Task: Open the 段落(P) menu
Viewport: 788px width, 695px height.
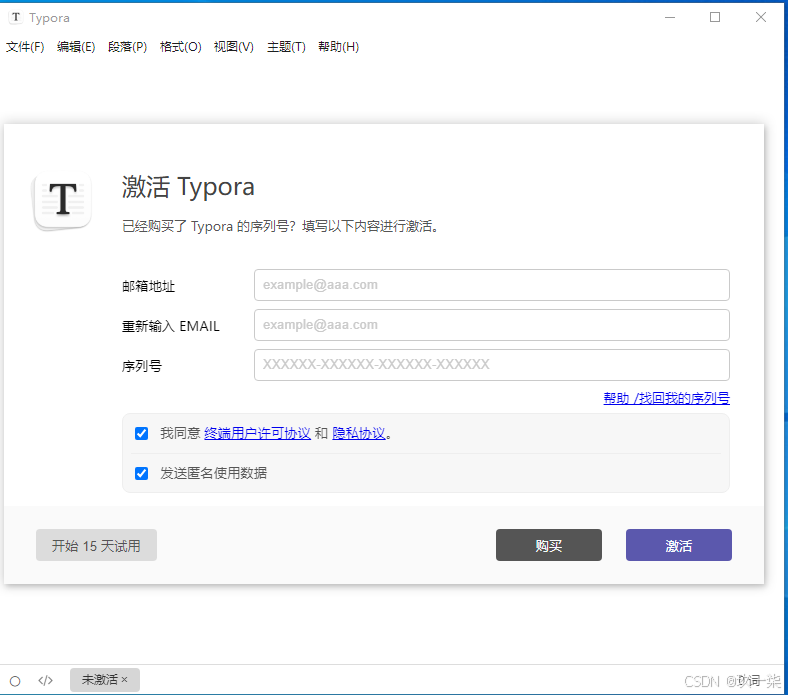Action: click(x=127, y=47)
